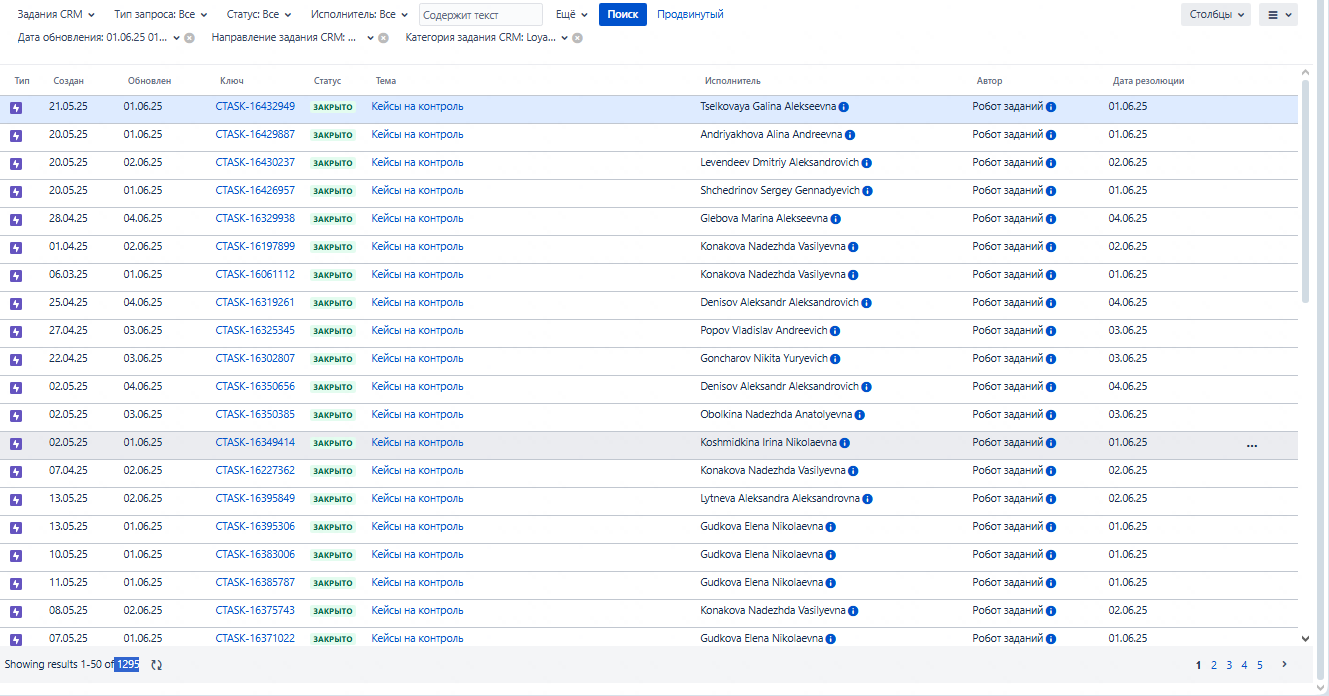Screen dimensions: 1329x696
Task: Click issue type icon for CTASK-16432949
Action: coord(16,108)
